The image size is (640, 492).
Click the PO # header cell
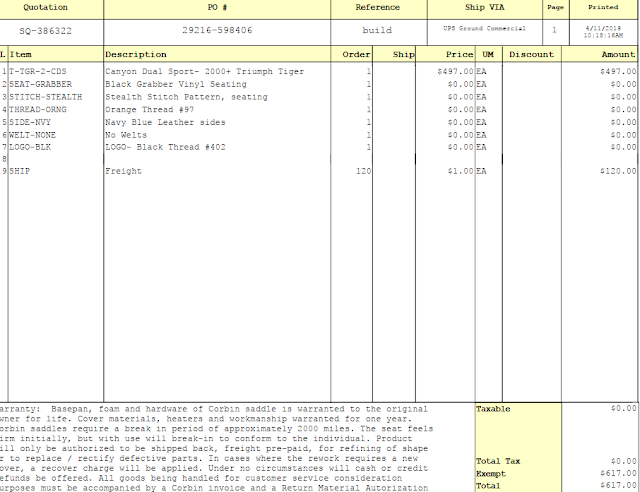point(217,7)
